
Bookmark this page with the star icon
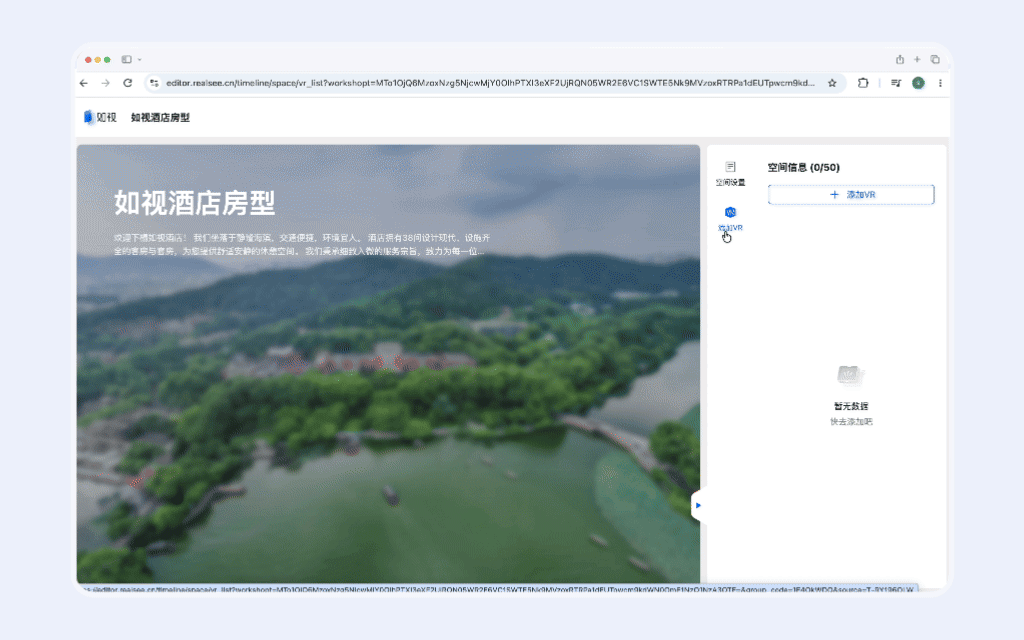(832, 83)
